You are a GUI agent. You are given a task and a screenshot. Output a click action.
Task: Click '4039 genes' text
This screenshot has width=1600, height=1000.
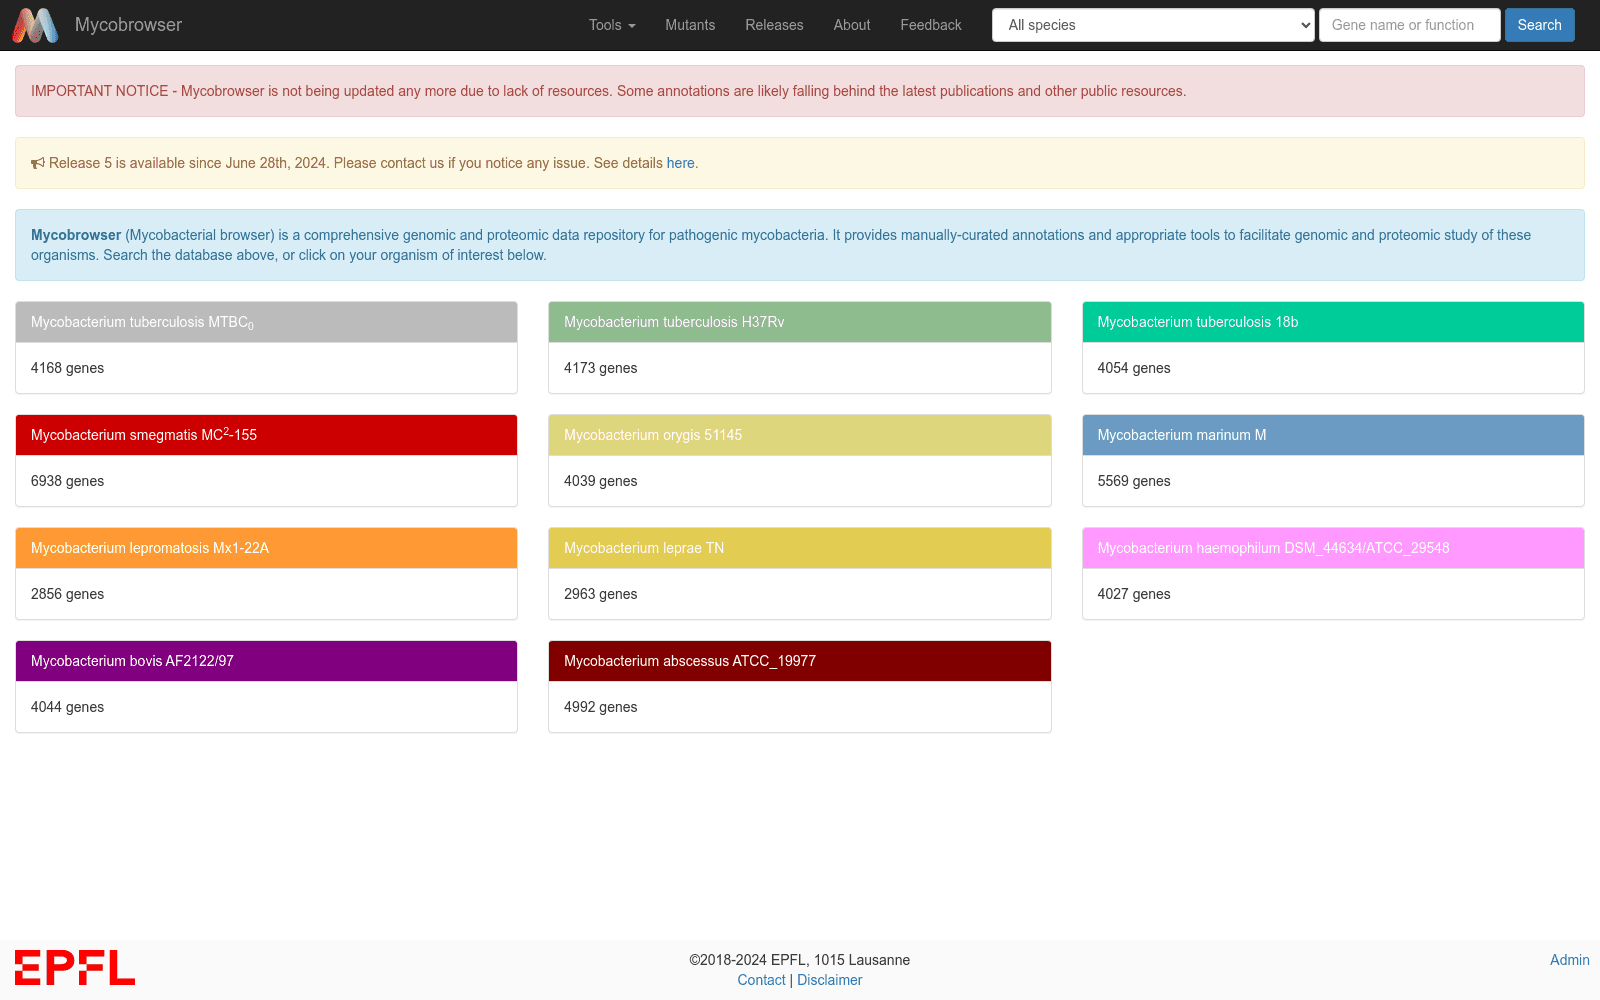(600, 481)
